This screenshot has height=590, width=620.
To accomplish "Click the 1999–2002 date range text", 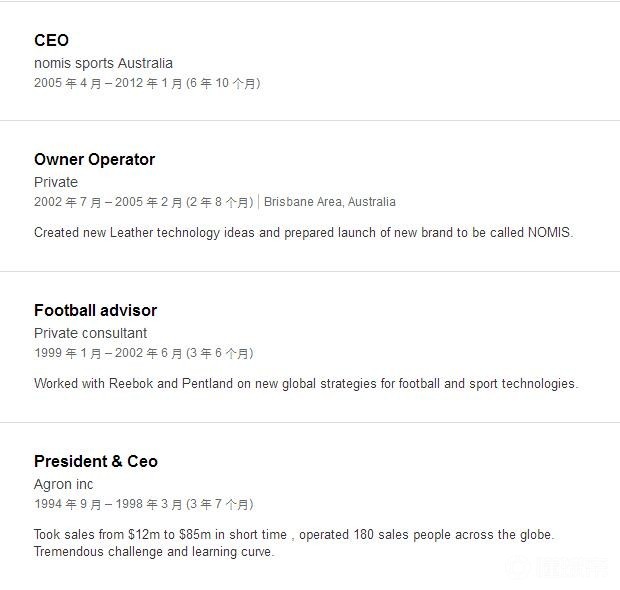I will coord(108,353).
